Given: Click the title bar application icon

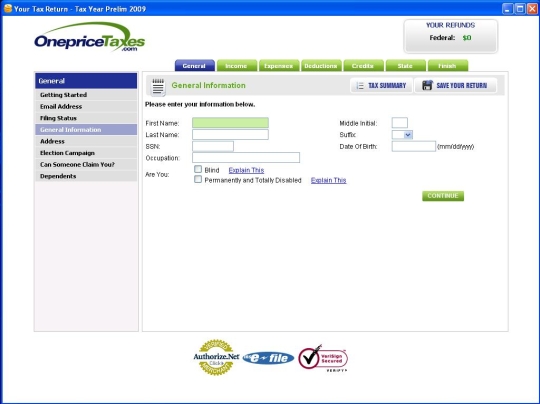Looking at the screenshot, I should pyautogui.click(x=8, y=8).
